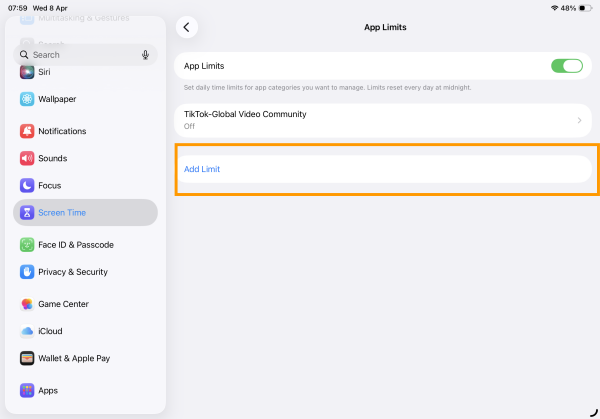Open Focus settings
This screenshot has height=419, width=600.
[85, 186]
